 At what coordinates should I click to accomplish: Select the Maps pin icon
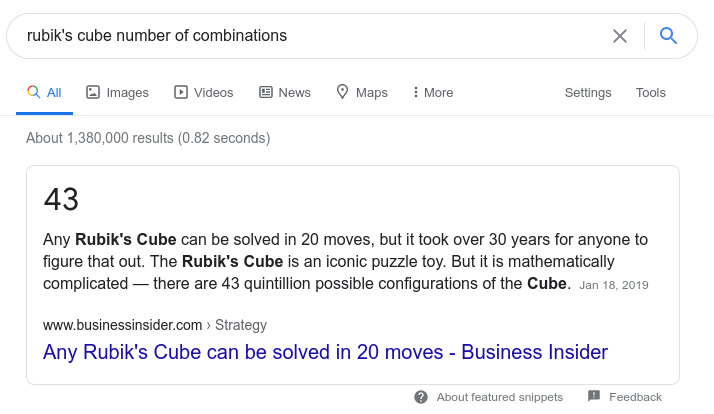(x=342, y=92)
